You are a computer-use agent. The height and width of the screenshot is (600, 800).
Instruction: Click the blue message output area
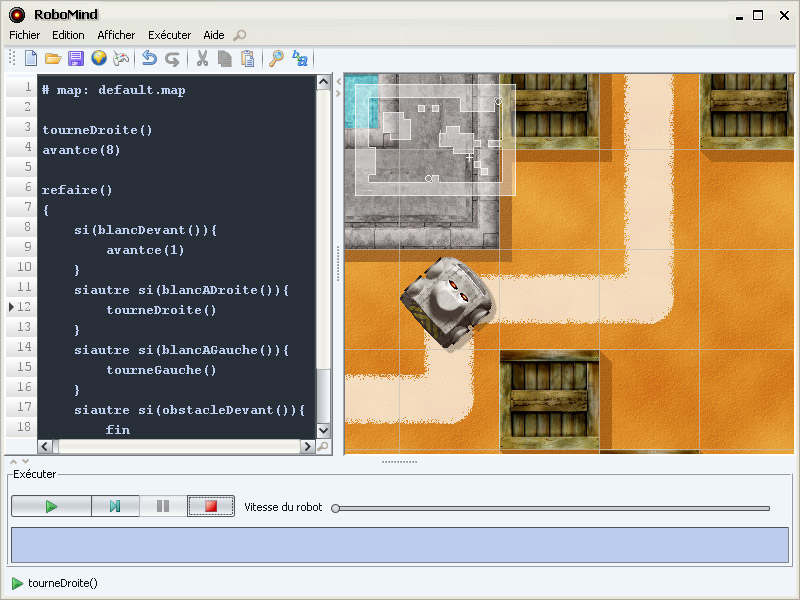tap(400, 545)
